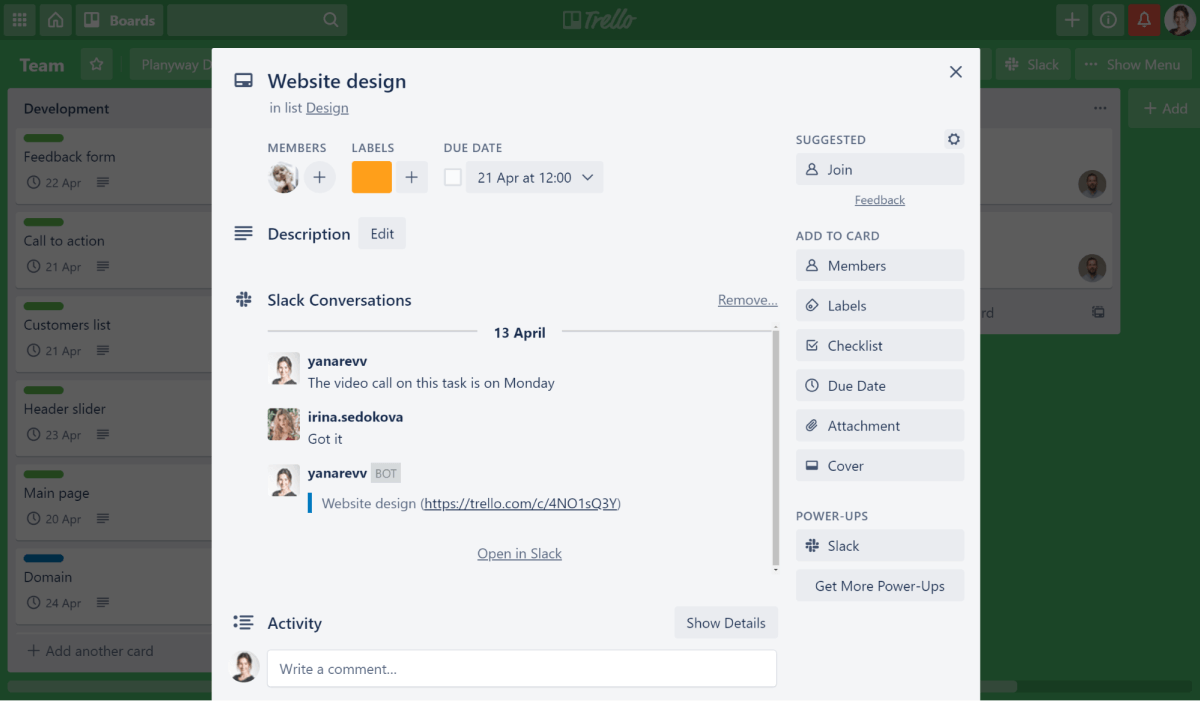Viewport: 1200px width, 701px height.
Task: Open the Boards menu
Action: point(119,19)
